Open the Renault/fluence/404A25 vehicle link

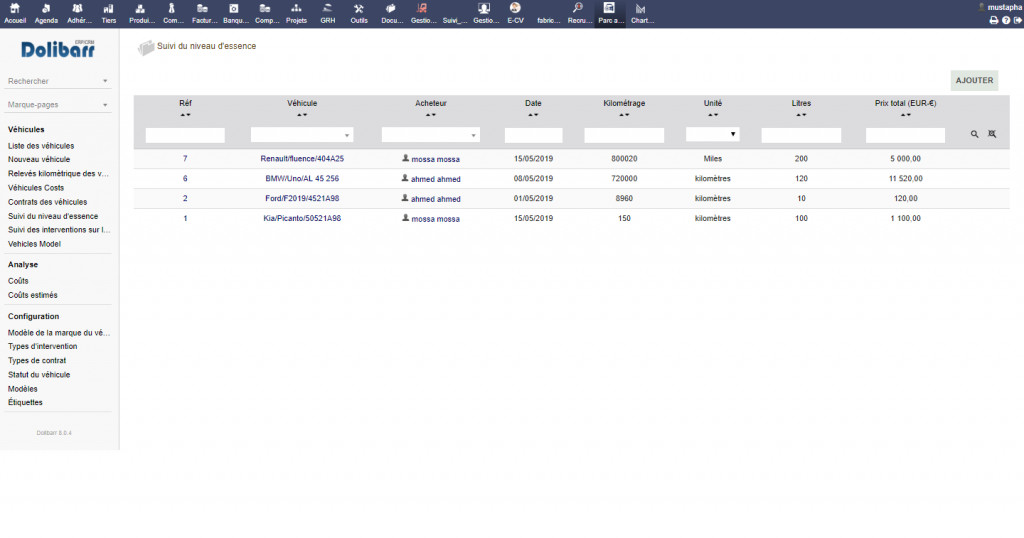[x=301, y=159]
